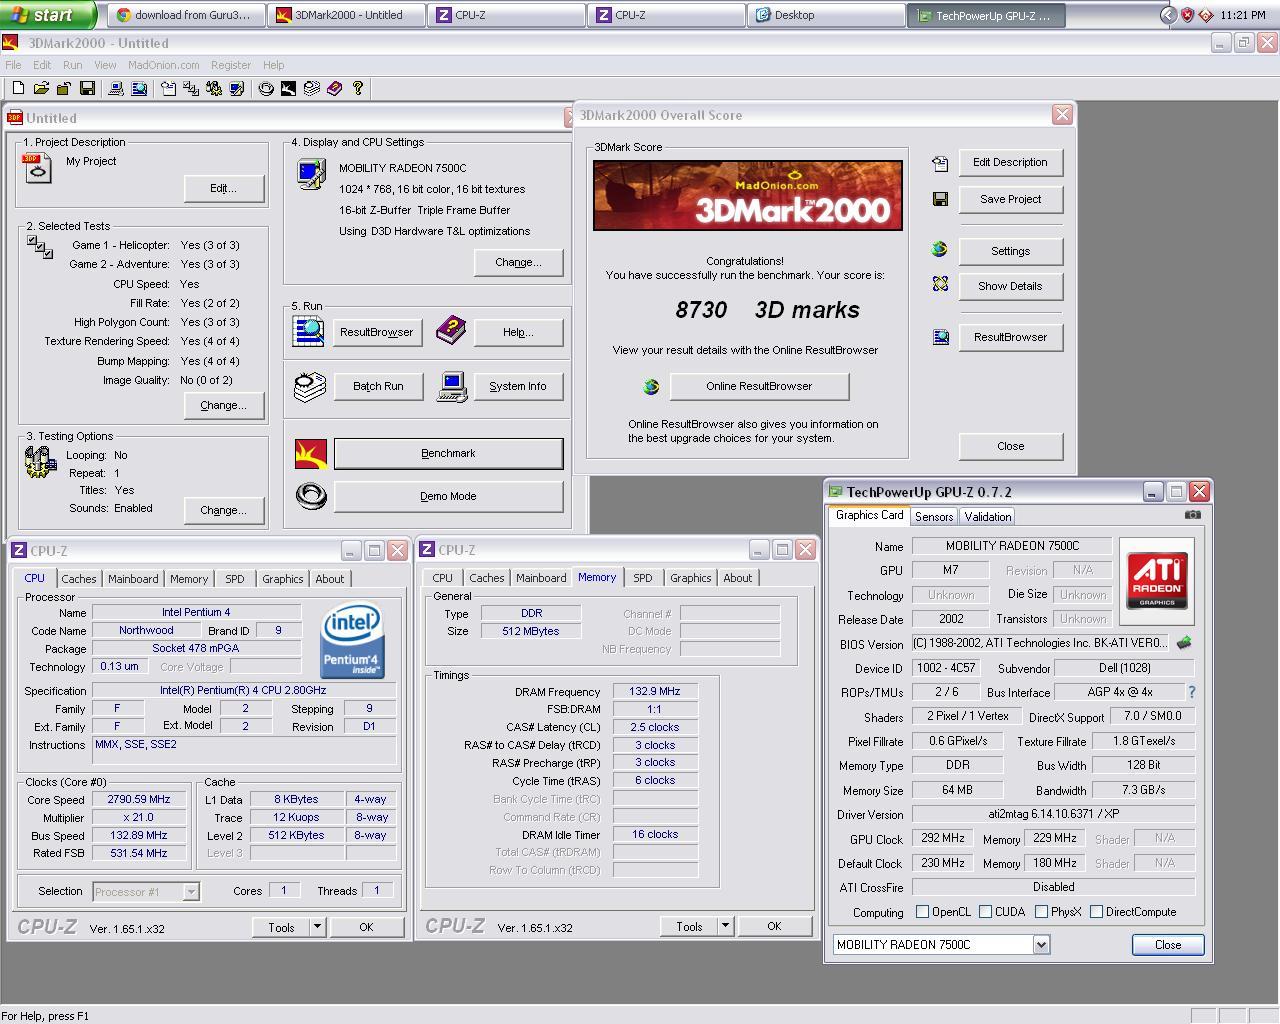Click the ATI Radeon logo in GPU-Z

click(x=1158, y=580)
